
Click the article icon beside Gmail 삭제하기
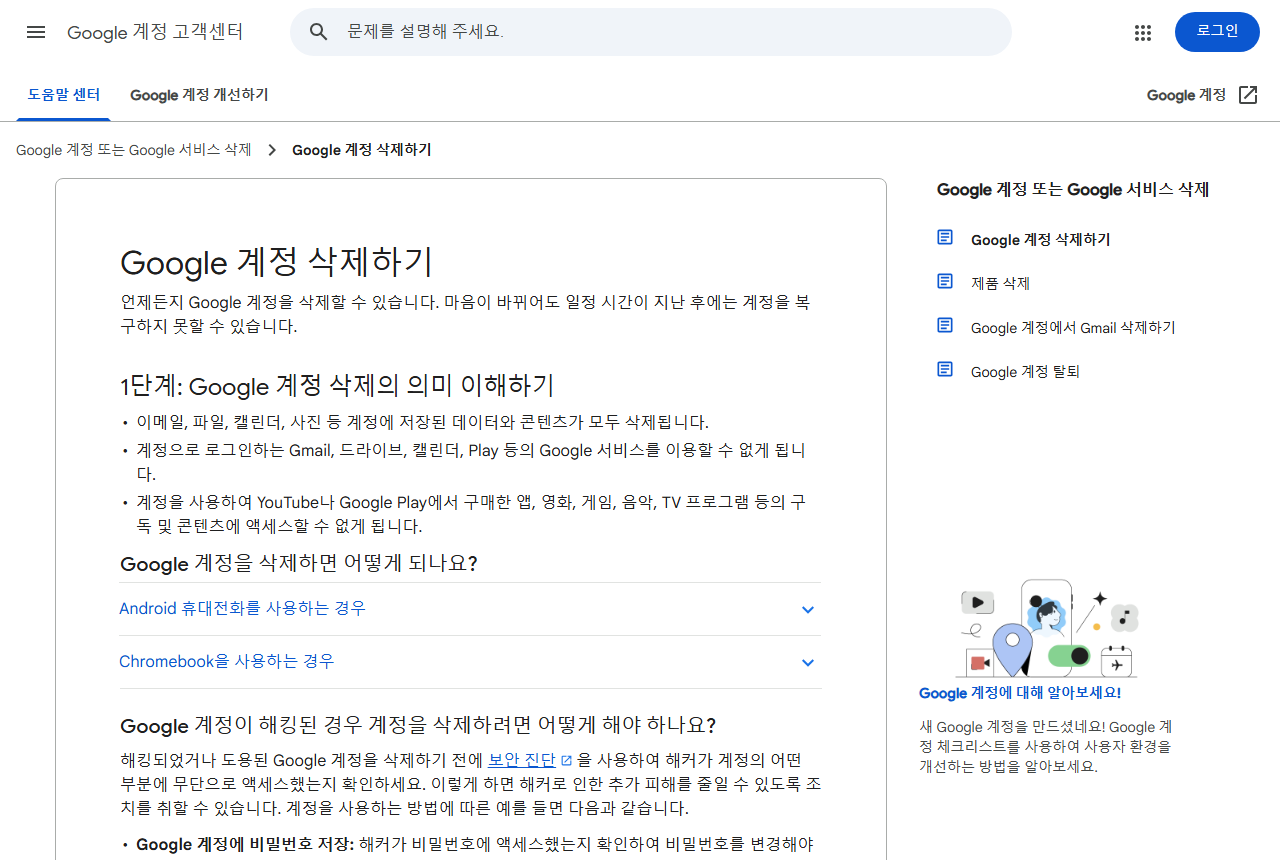(945, 326)
